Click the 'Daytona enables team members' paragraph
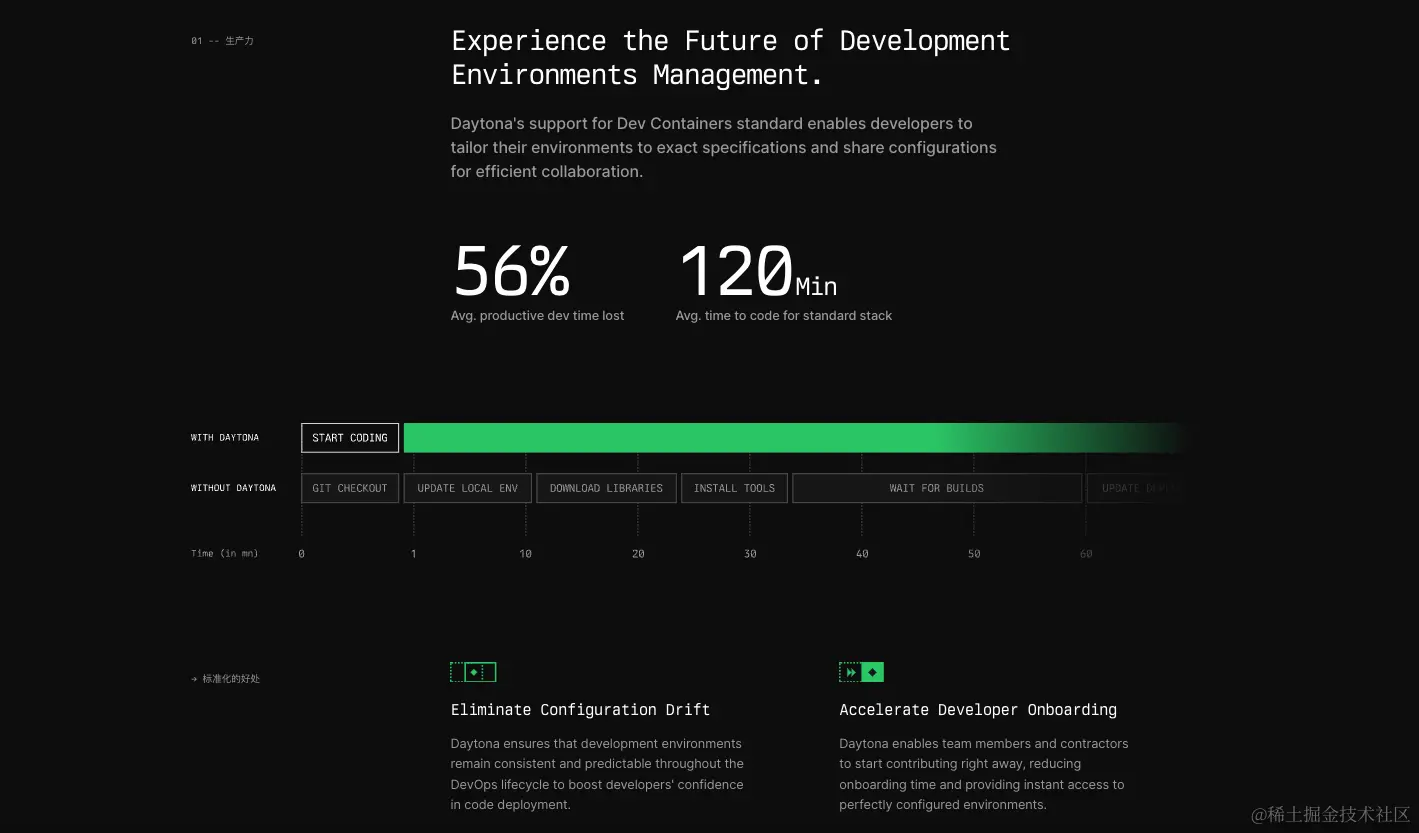 [984, 774]
